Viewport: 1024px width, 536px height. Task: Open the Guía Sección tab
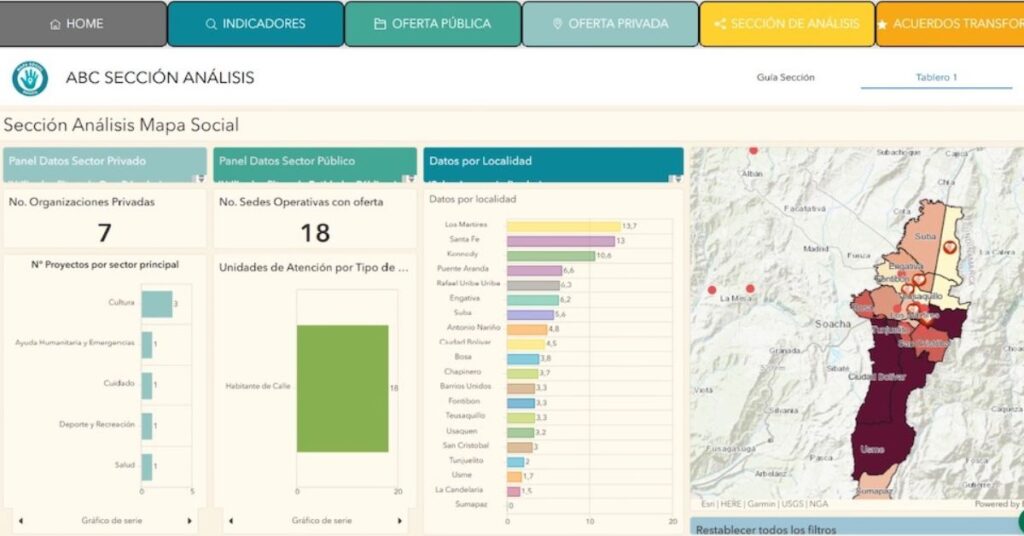(785, 78)
